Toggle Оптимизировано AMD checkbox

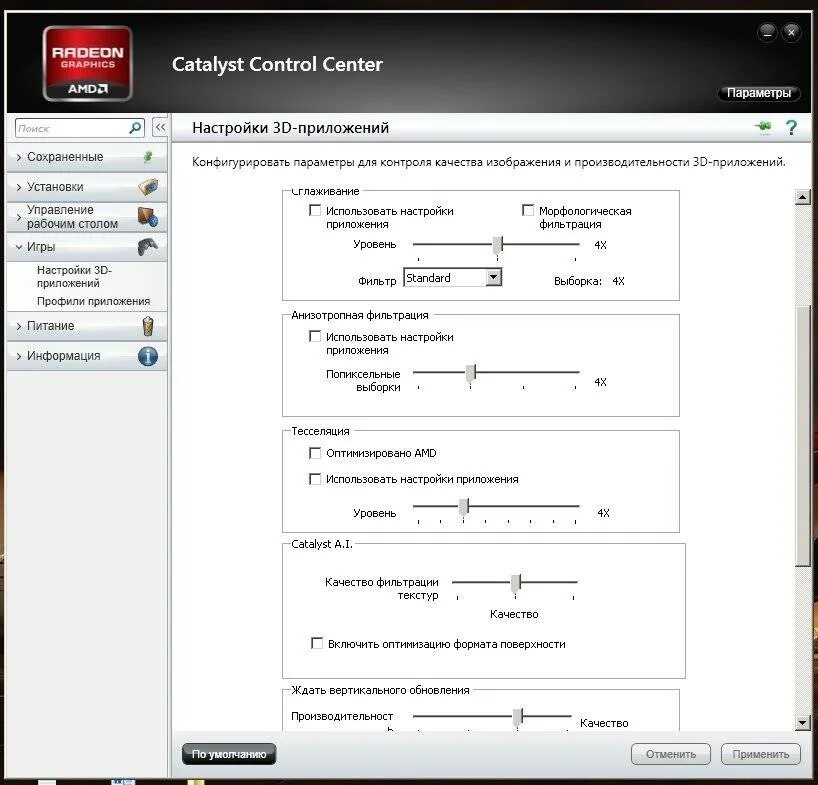(x=315, y=453)
